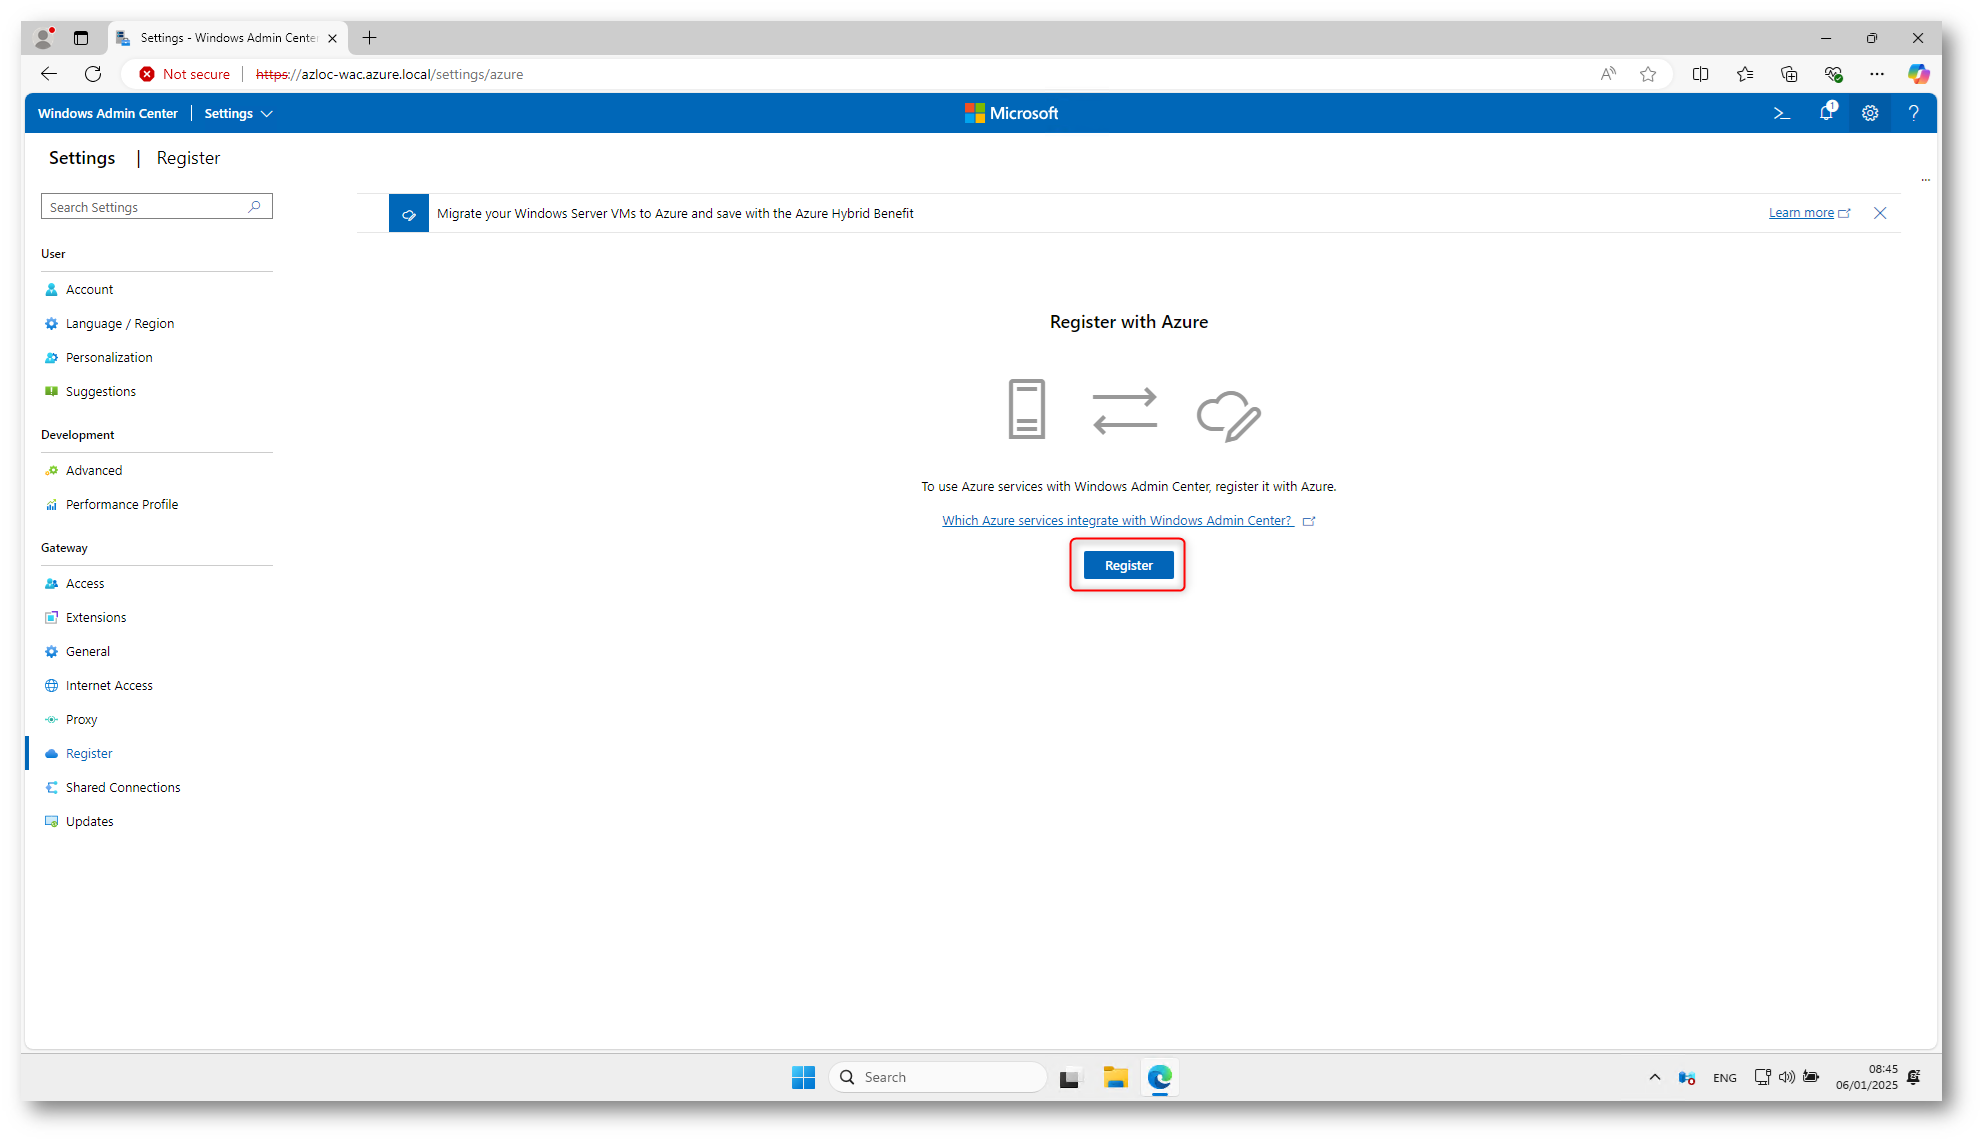Click Windows Admin Center title link
Screen dimensions: 1984x1143
click(x=108, y=114)
